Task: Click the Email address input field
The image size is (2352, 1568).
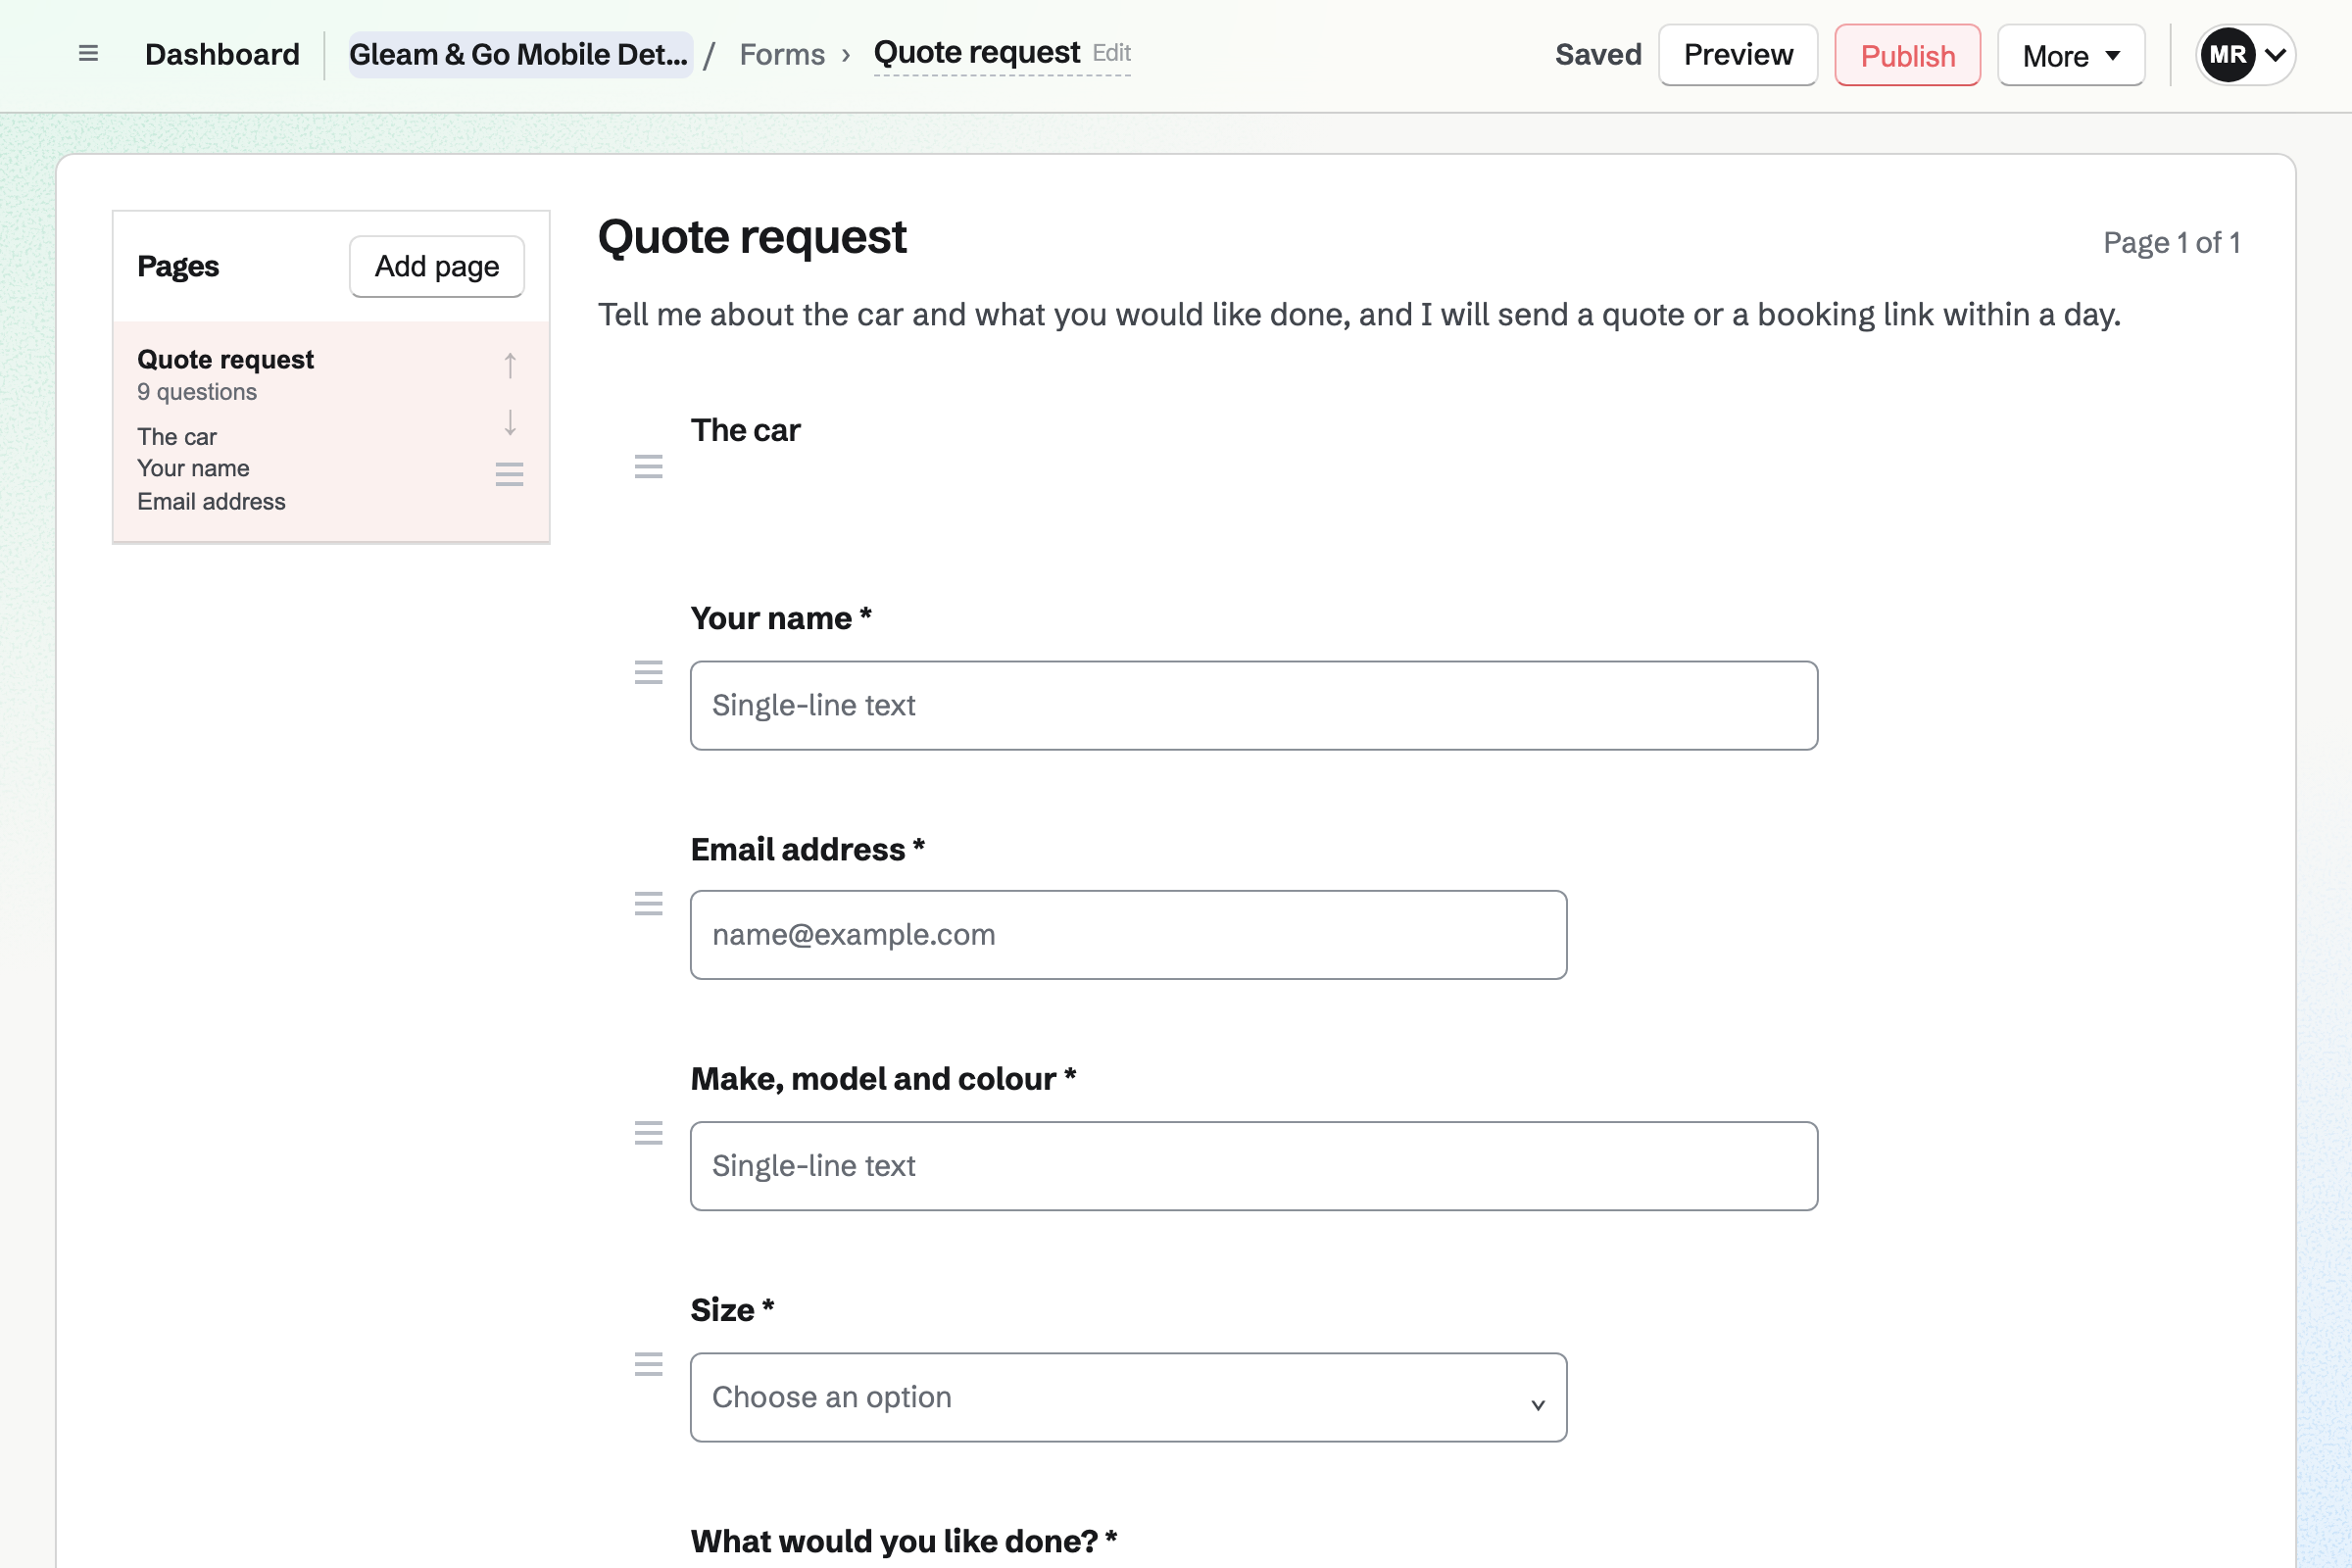Action: tap(1128, 935)
